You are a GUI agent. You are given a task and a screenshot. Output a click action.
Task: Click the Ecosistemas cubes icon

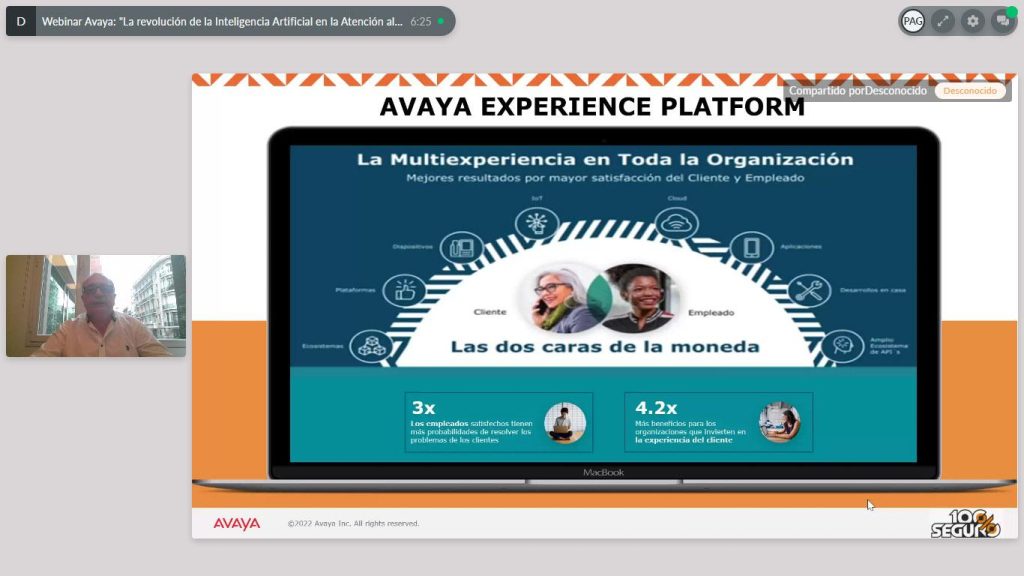371,345
